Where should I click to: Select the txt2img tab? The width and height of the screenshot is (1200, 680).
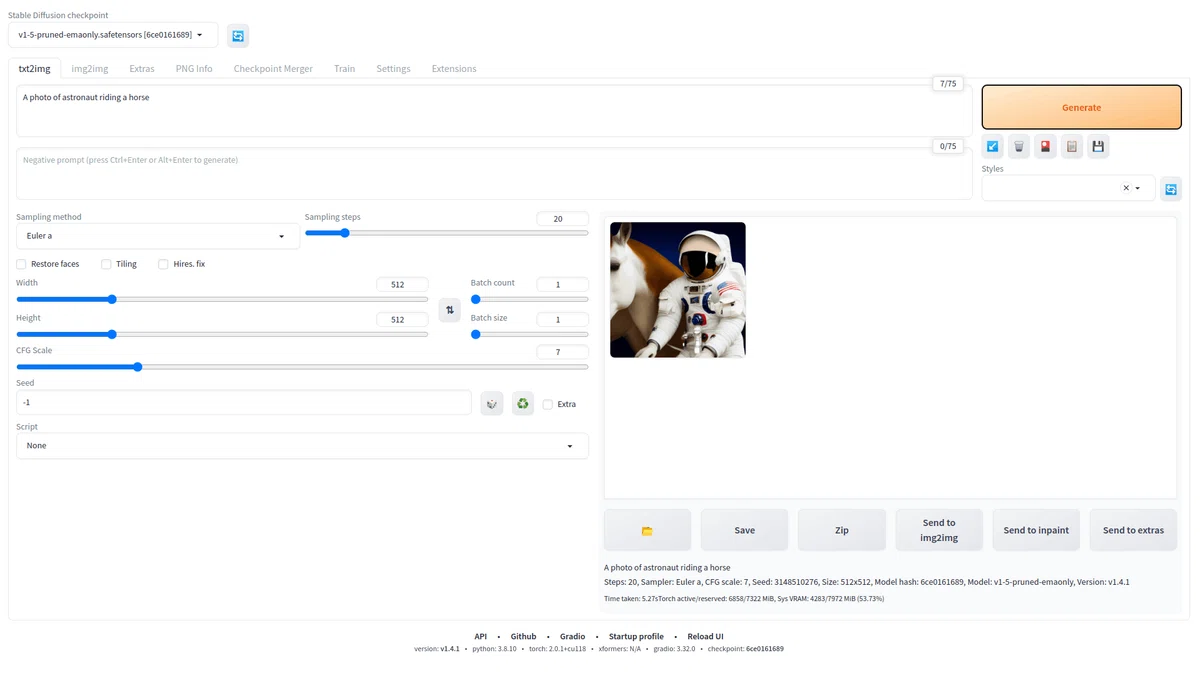pyautogui.click(x=34, y=68)
